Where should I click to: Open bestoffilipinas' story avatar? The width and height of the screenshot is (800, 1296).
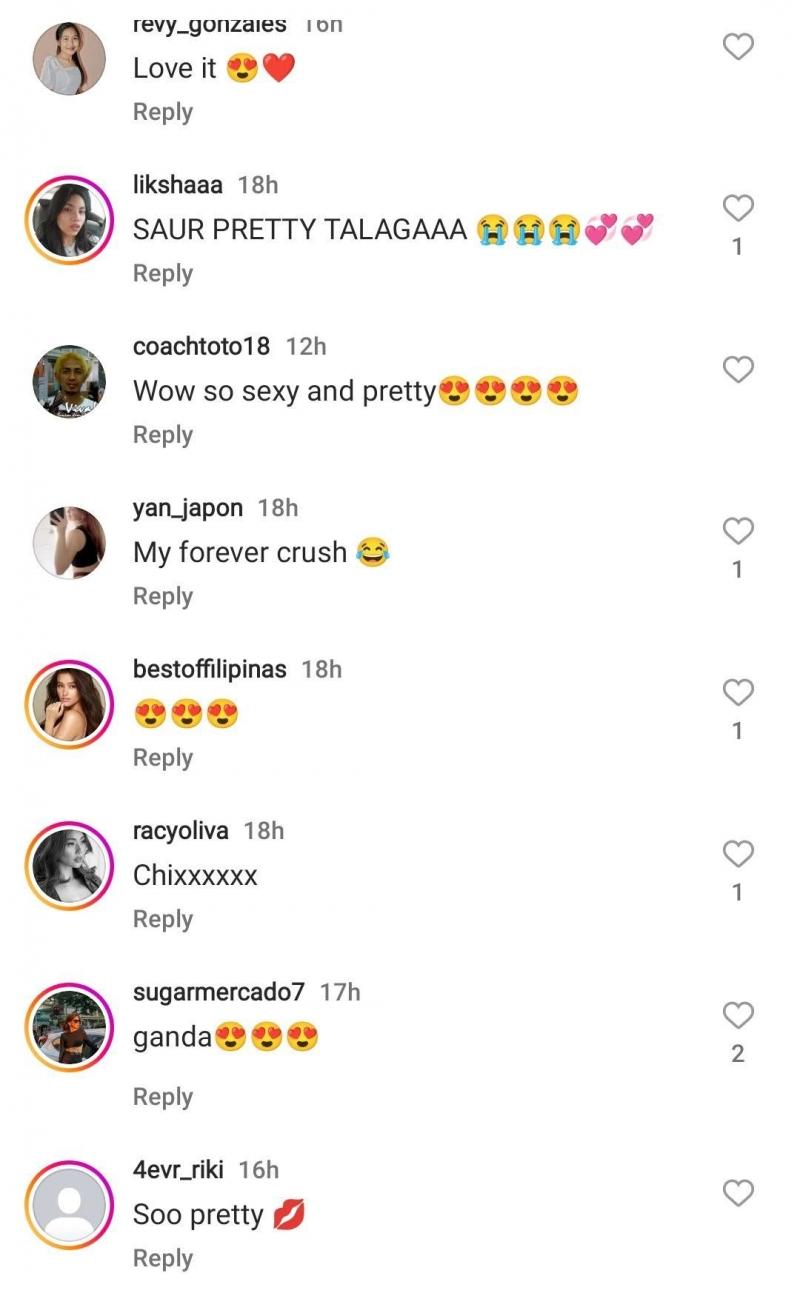coord(69,704)
